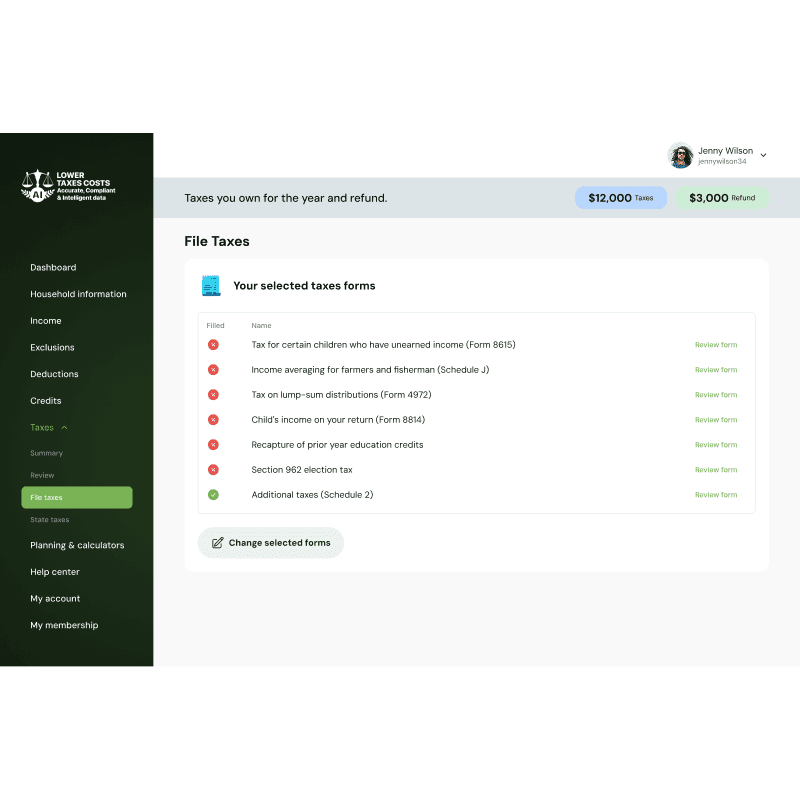Viewport: 800px width, 800px height.
Task: Click the File Taxes page heading
Action: (217, 241)
